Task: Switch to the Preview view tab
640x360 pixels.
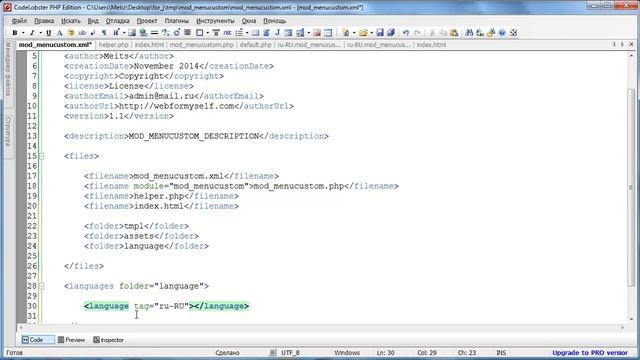Action: (71, 340)
